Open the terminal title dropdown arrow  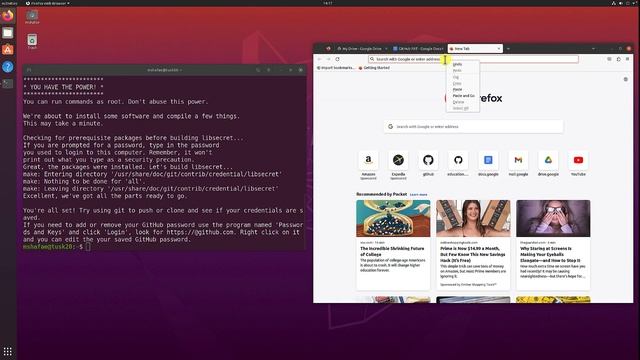(x=181, y=70)
